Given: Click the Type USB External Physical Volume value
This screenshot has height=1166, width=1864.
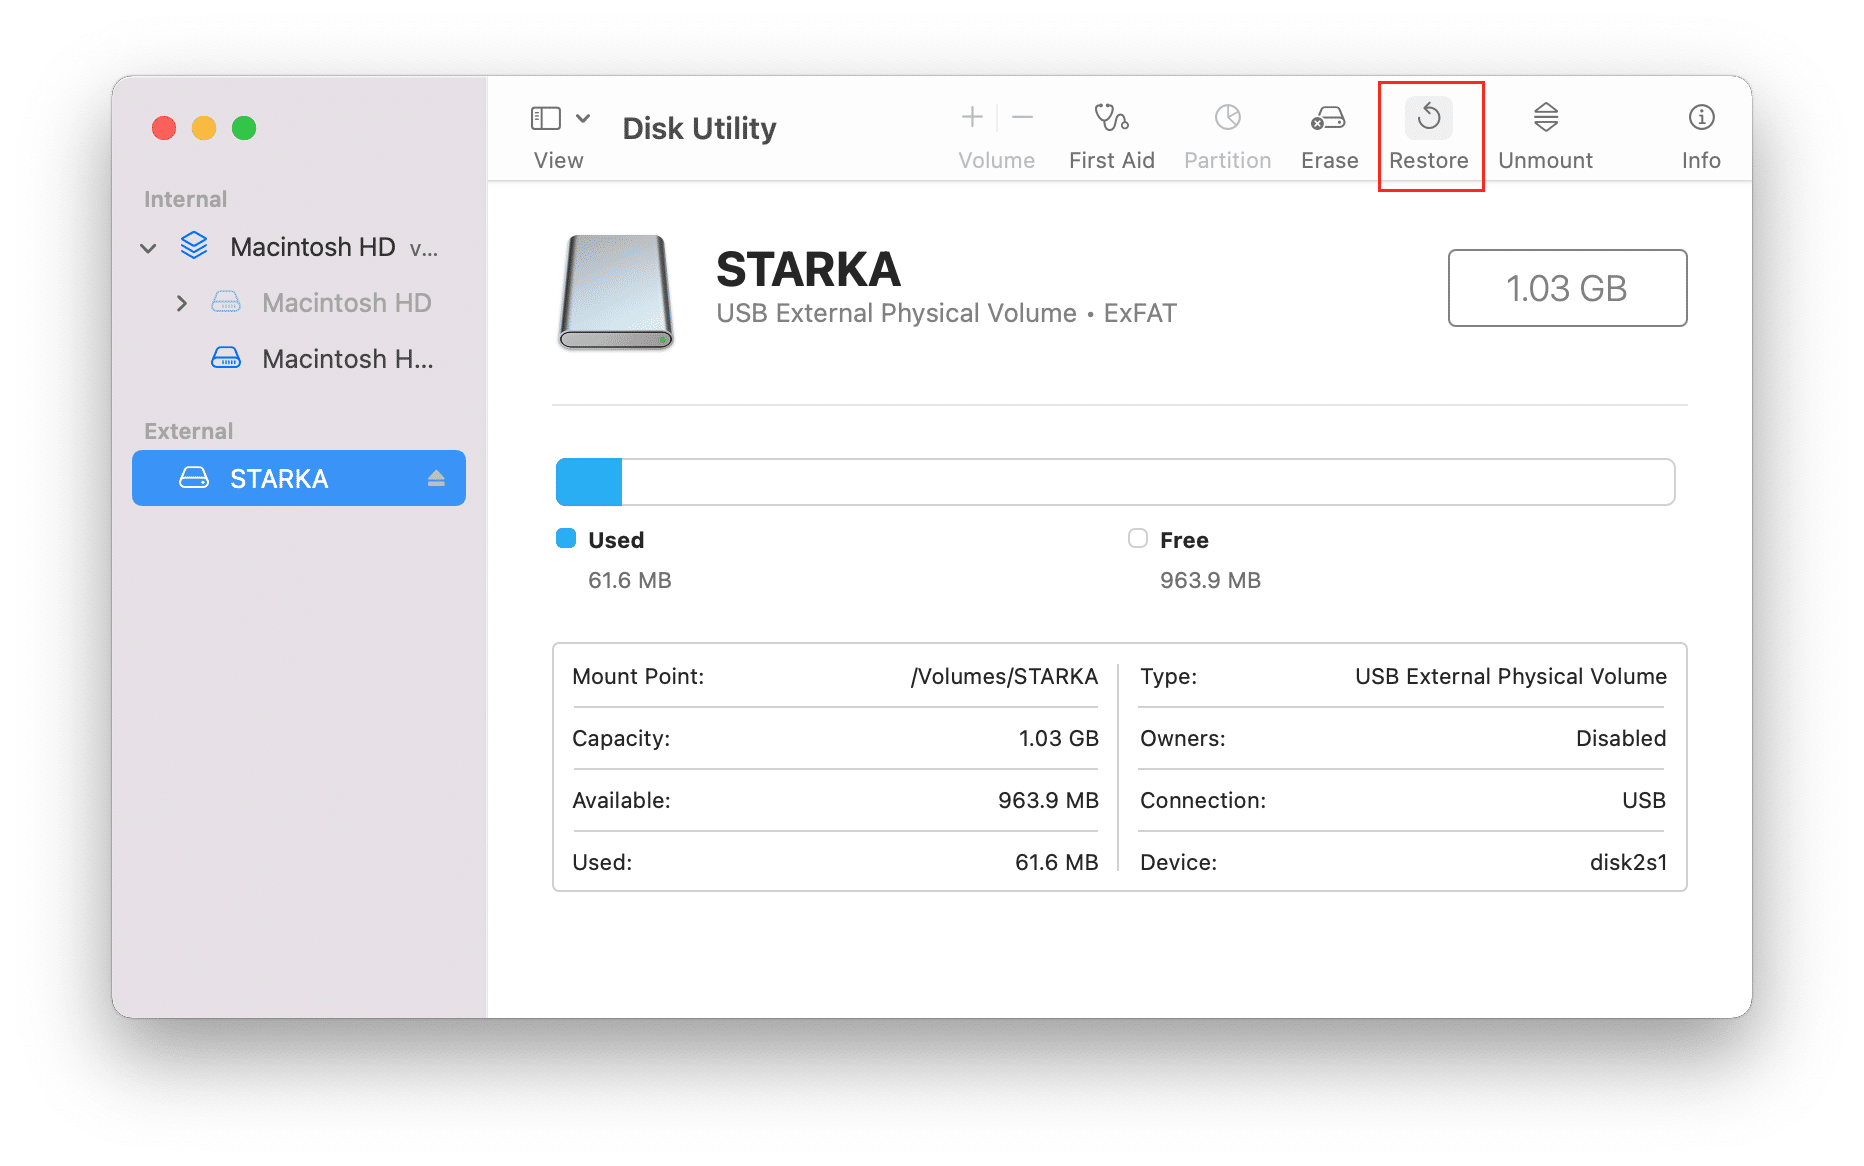Looking at the screenshot, I should 1511,677.
